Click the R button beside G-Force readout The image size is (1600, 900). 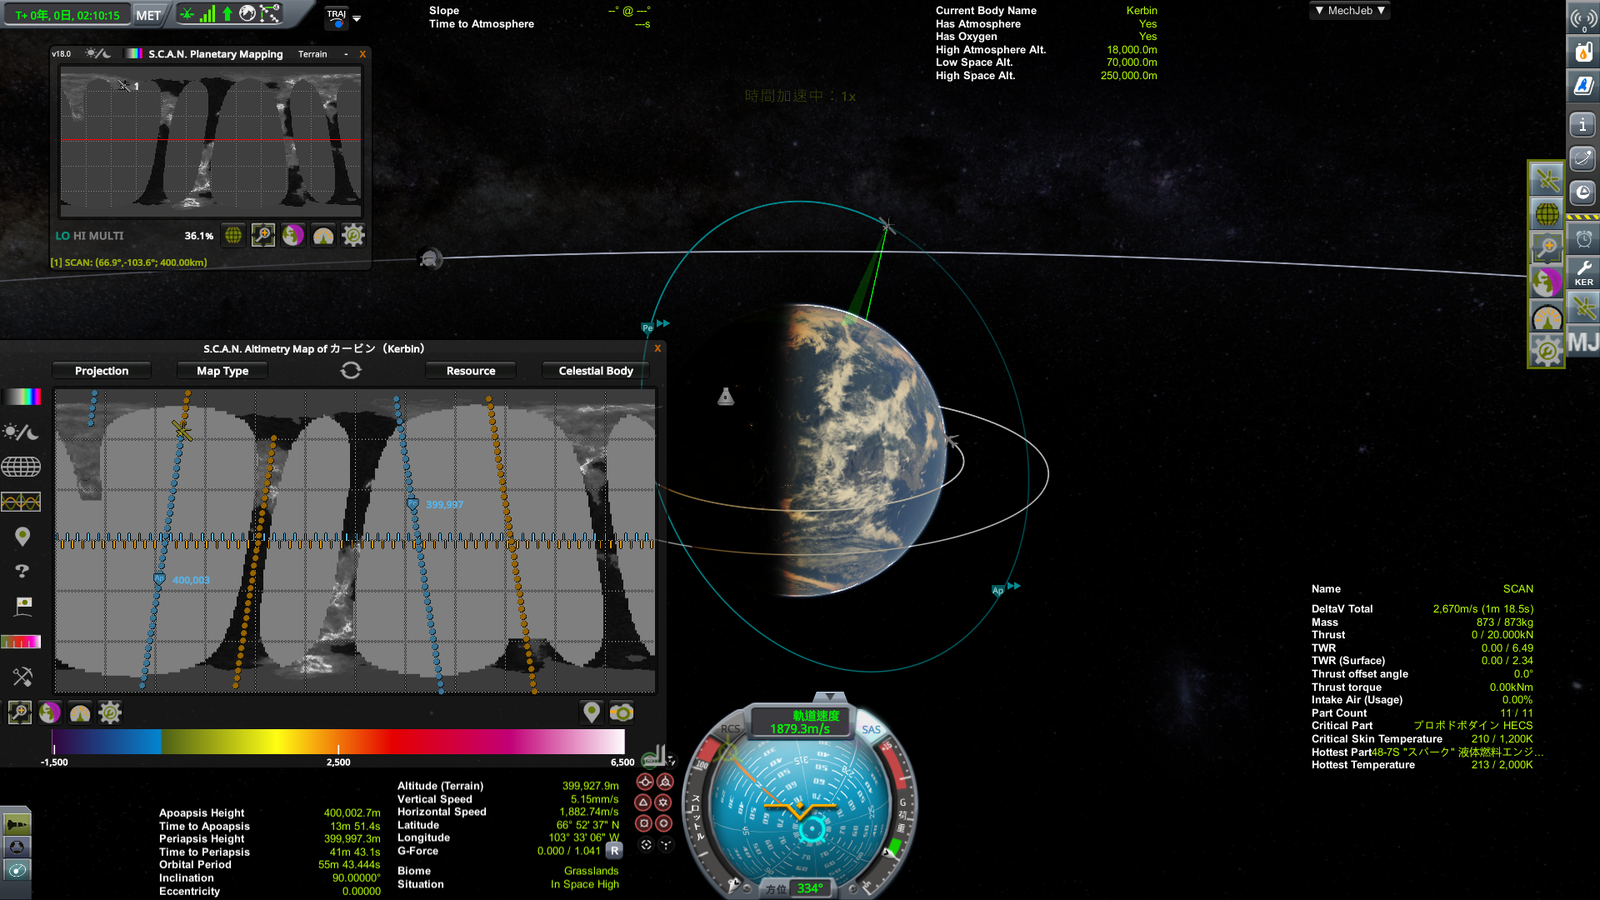(x=615, y=851)
